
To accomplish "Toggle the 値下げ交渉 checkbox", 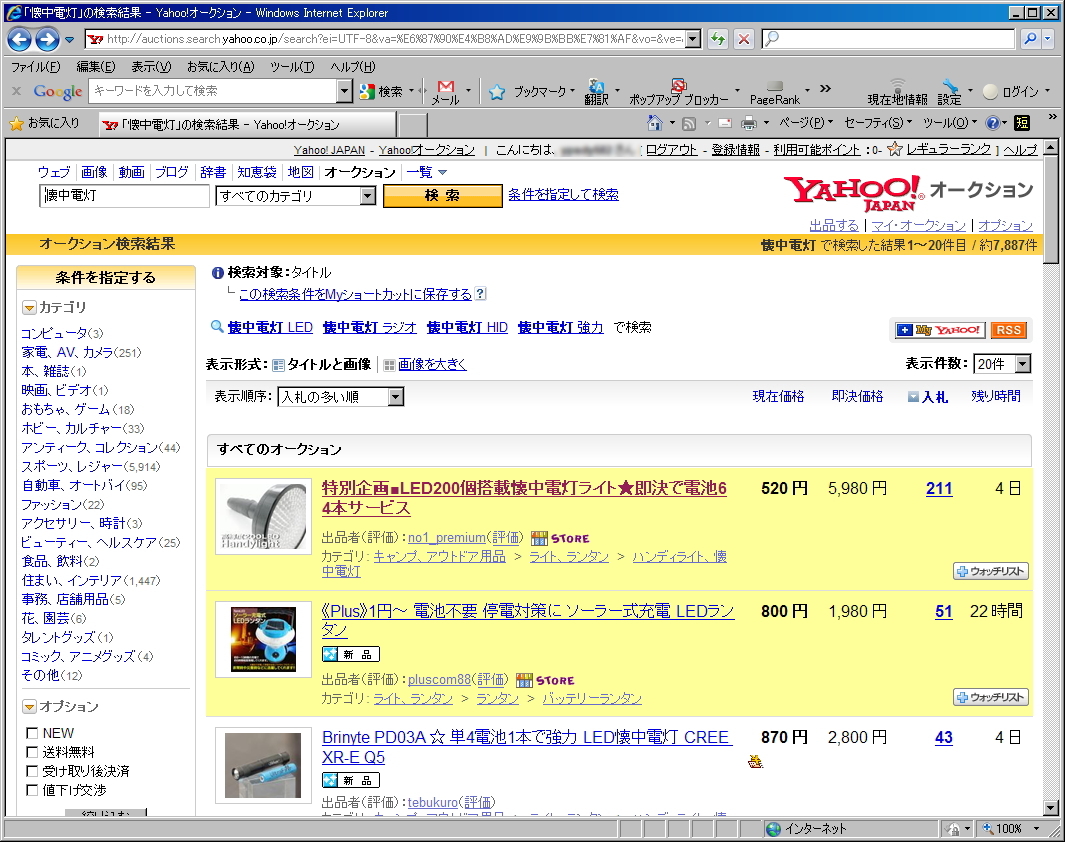I will (x=33, y=790).
